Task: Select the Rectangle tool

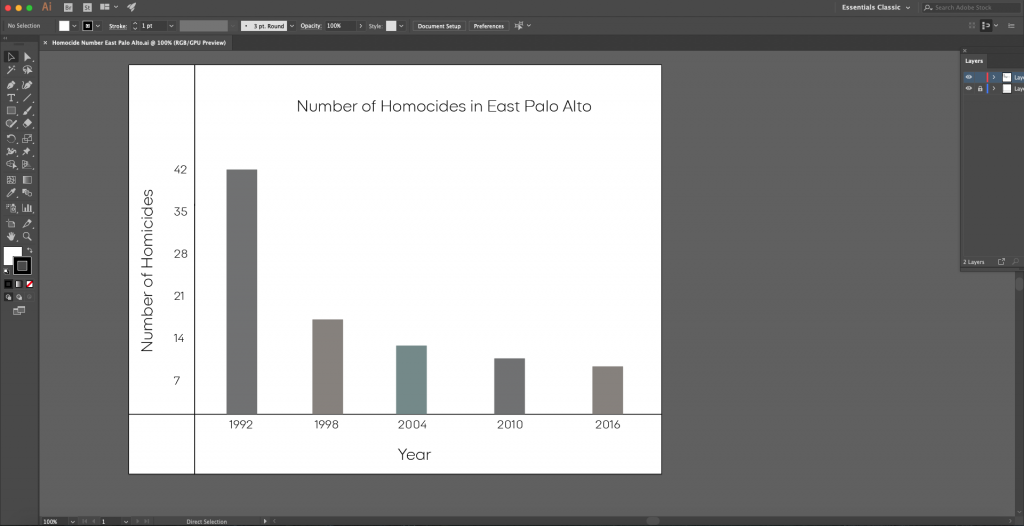Action: coord(11,110)
